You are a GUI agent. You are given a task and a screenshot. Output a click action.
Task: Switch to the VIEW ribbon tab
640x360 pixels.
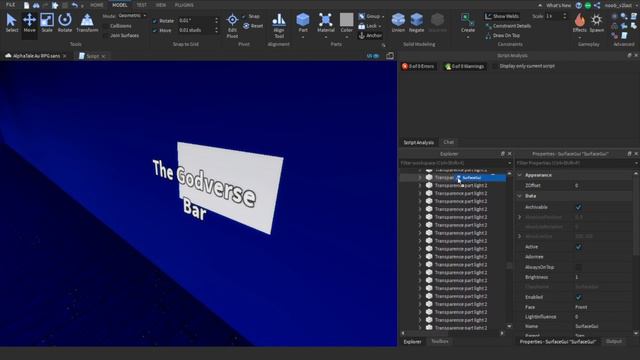[161, 5]
